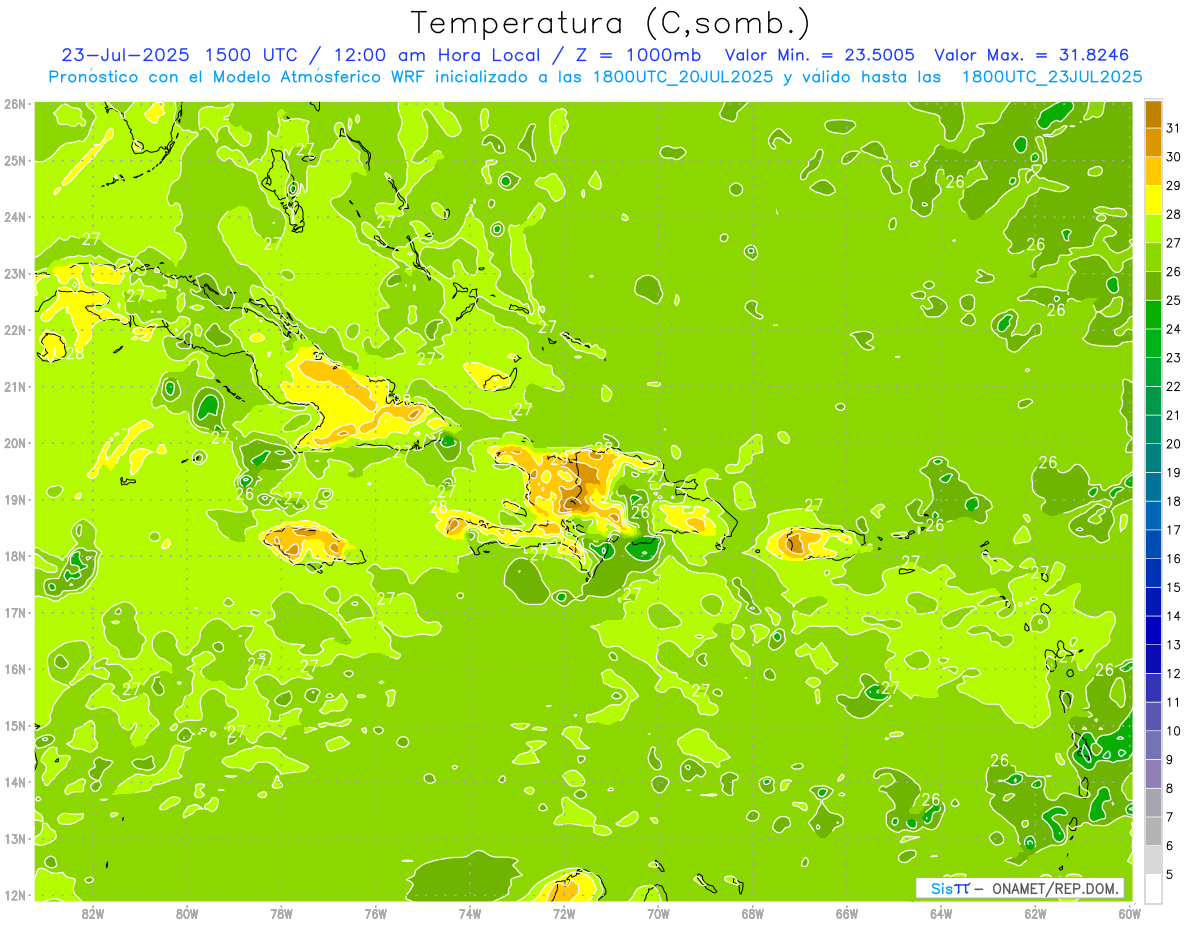Click the 60W longitude axis label
Screen dimensions: 1200x927
click(1129, 913)
